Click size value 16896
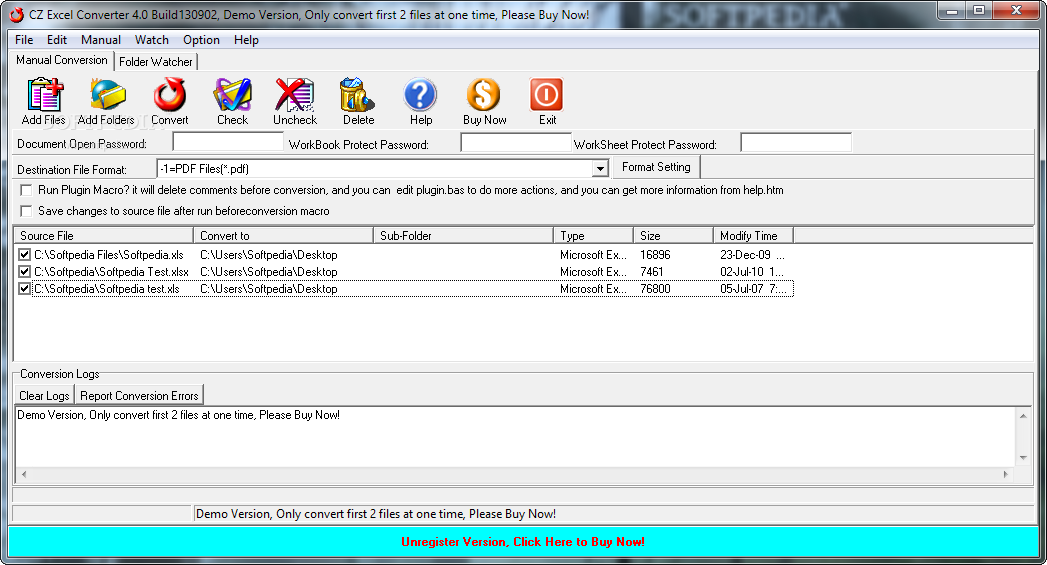1047x565 pixels. tap(655, 254)
